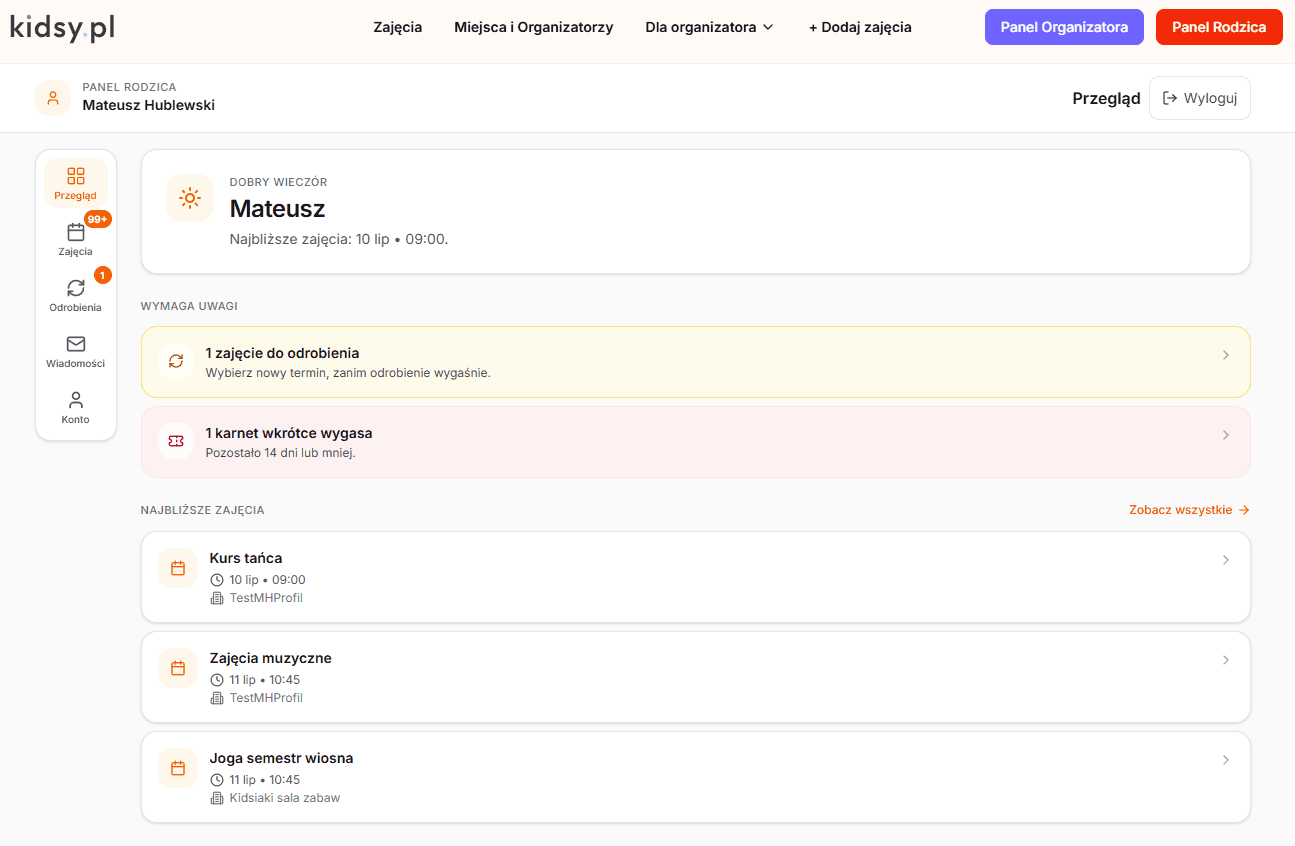This screenshot has width=1295, height=846.
Task: Open the Zajęcia muzyczne class title
Action: click(x=270, y=658)
